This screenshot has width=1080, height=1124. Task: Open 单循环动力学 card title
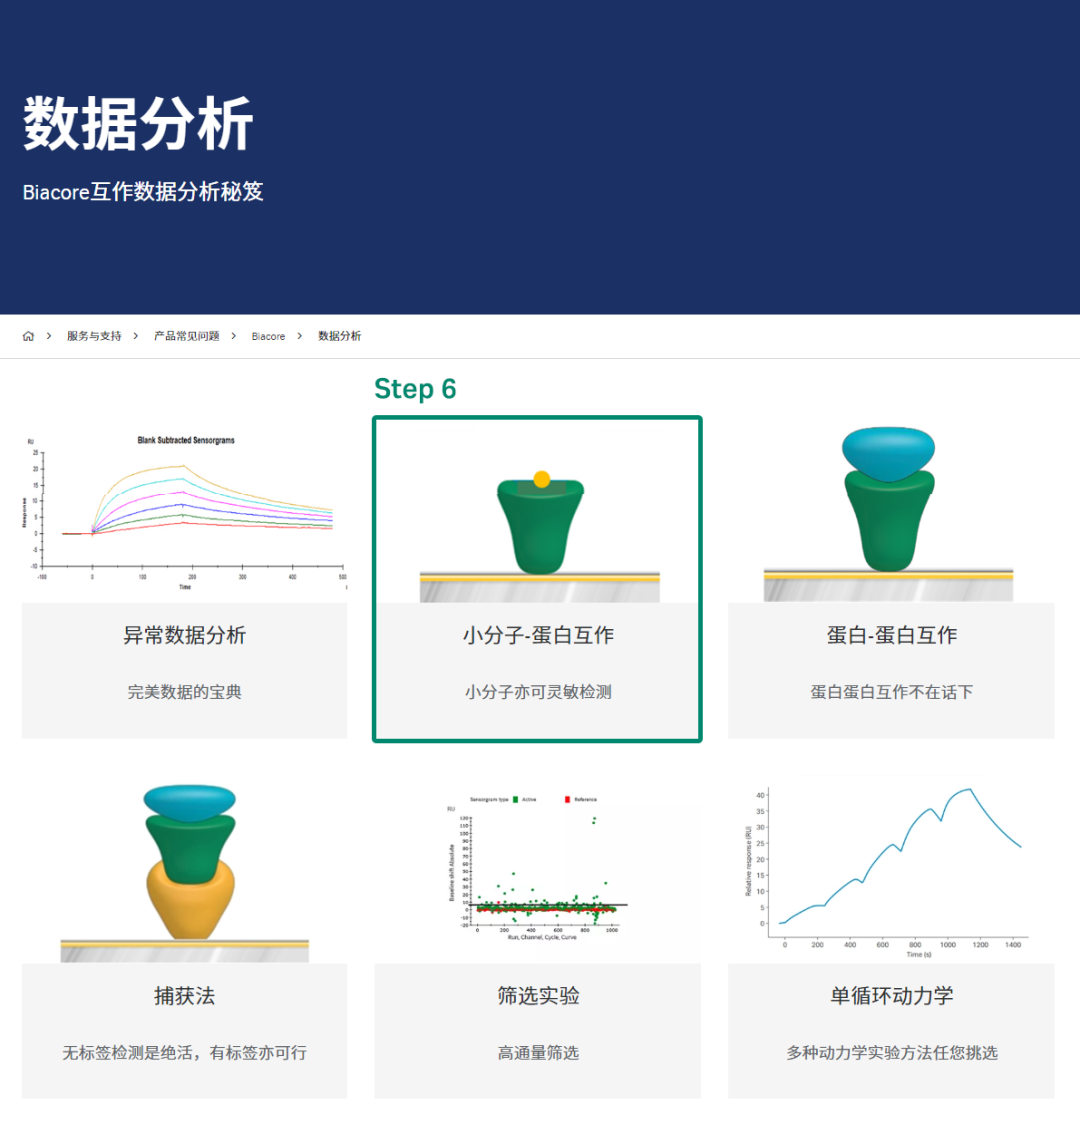891,996
